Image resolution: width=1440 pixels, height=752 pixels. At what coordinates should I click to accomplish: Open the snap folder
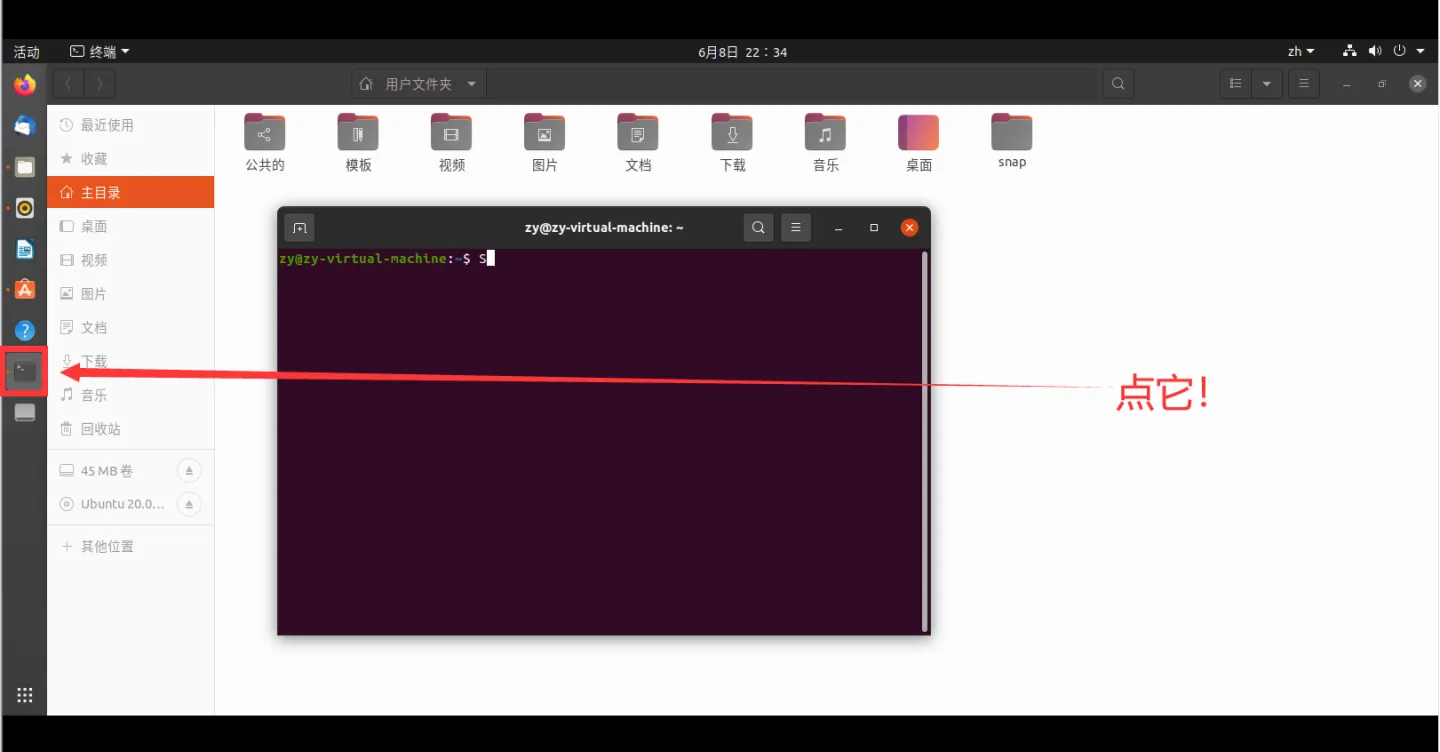[1012, 141]
